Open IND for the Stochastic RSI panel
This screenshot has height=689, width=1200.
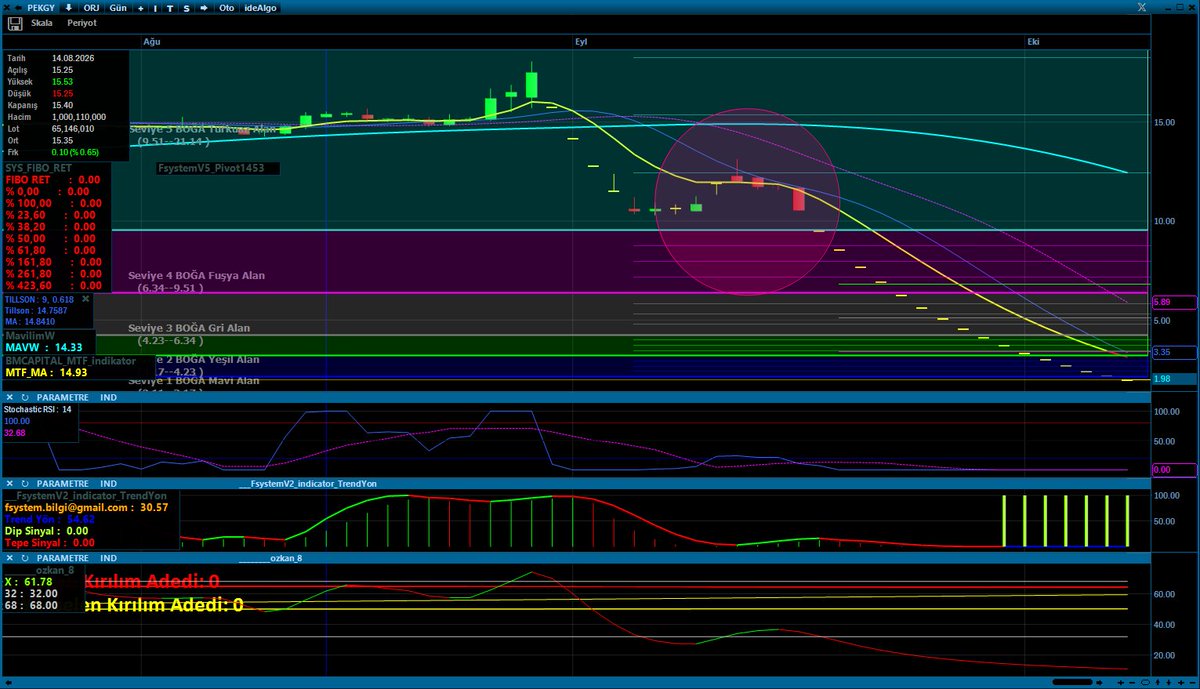108,397
